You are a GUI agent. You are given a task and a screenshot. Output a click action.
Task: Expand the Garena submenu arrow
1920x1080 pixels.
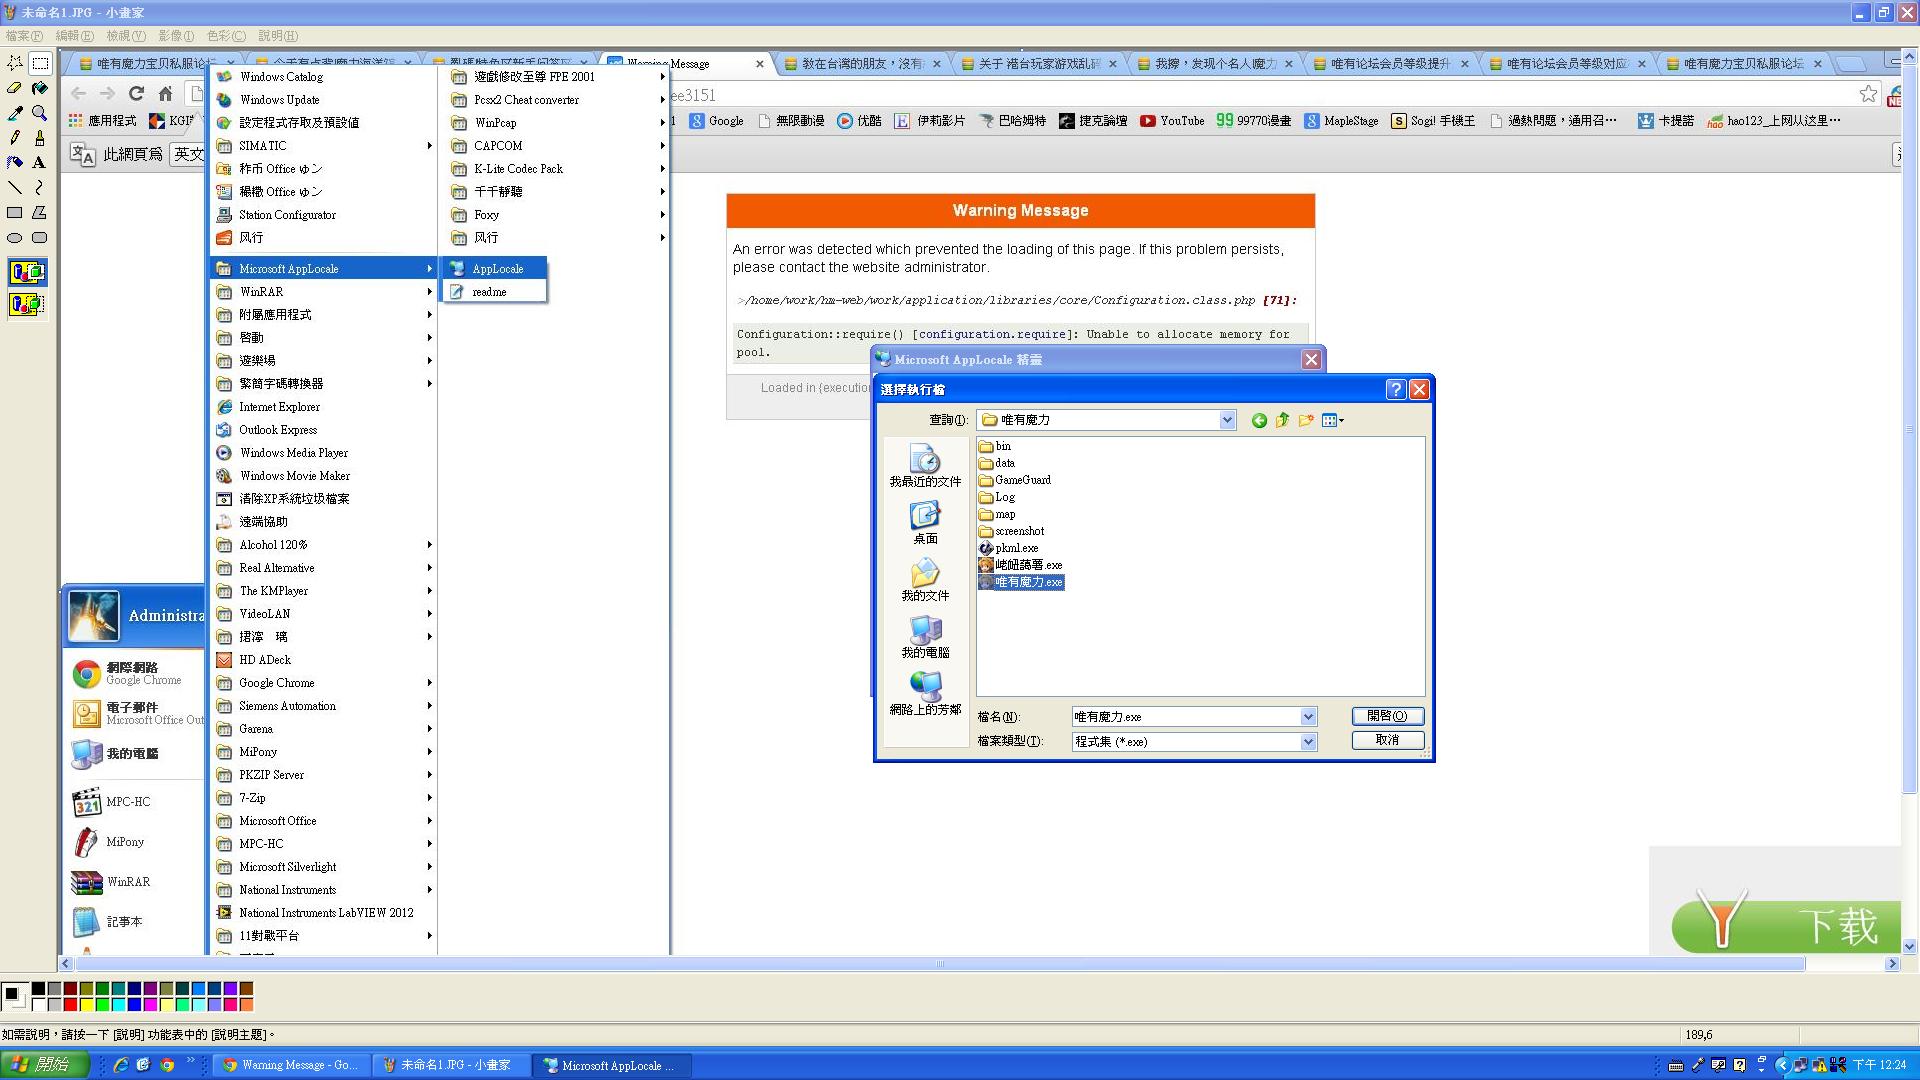pos(429,729)
